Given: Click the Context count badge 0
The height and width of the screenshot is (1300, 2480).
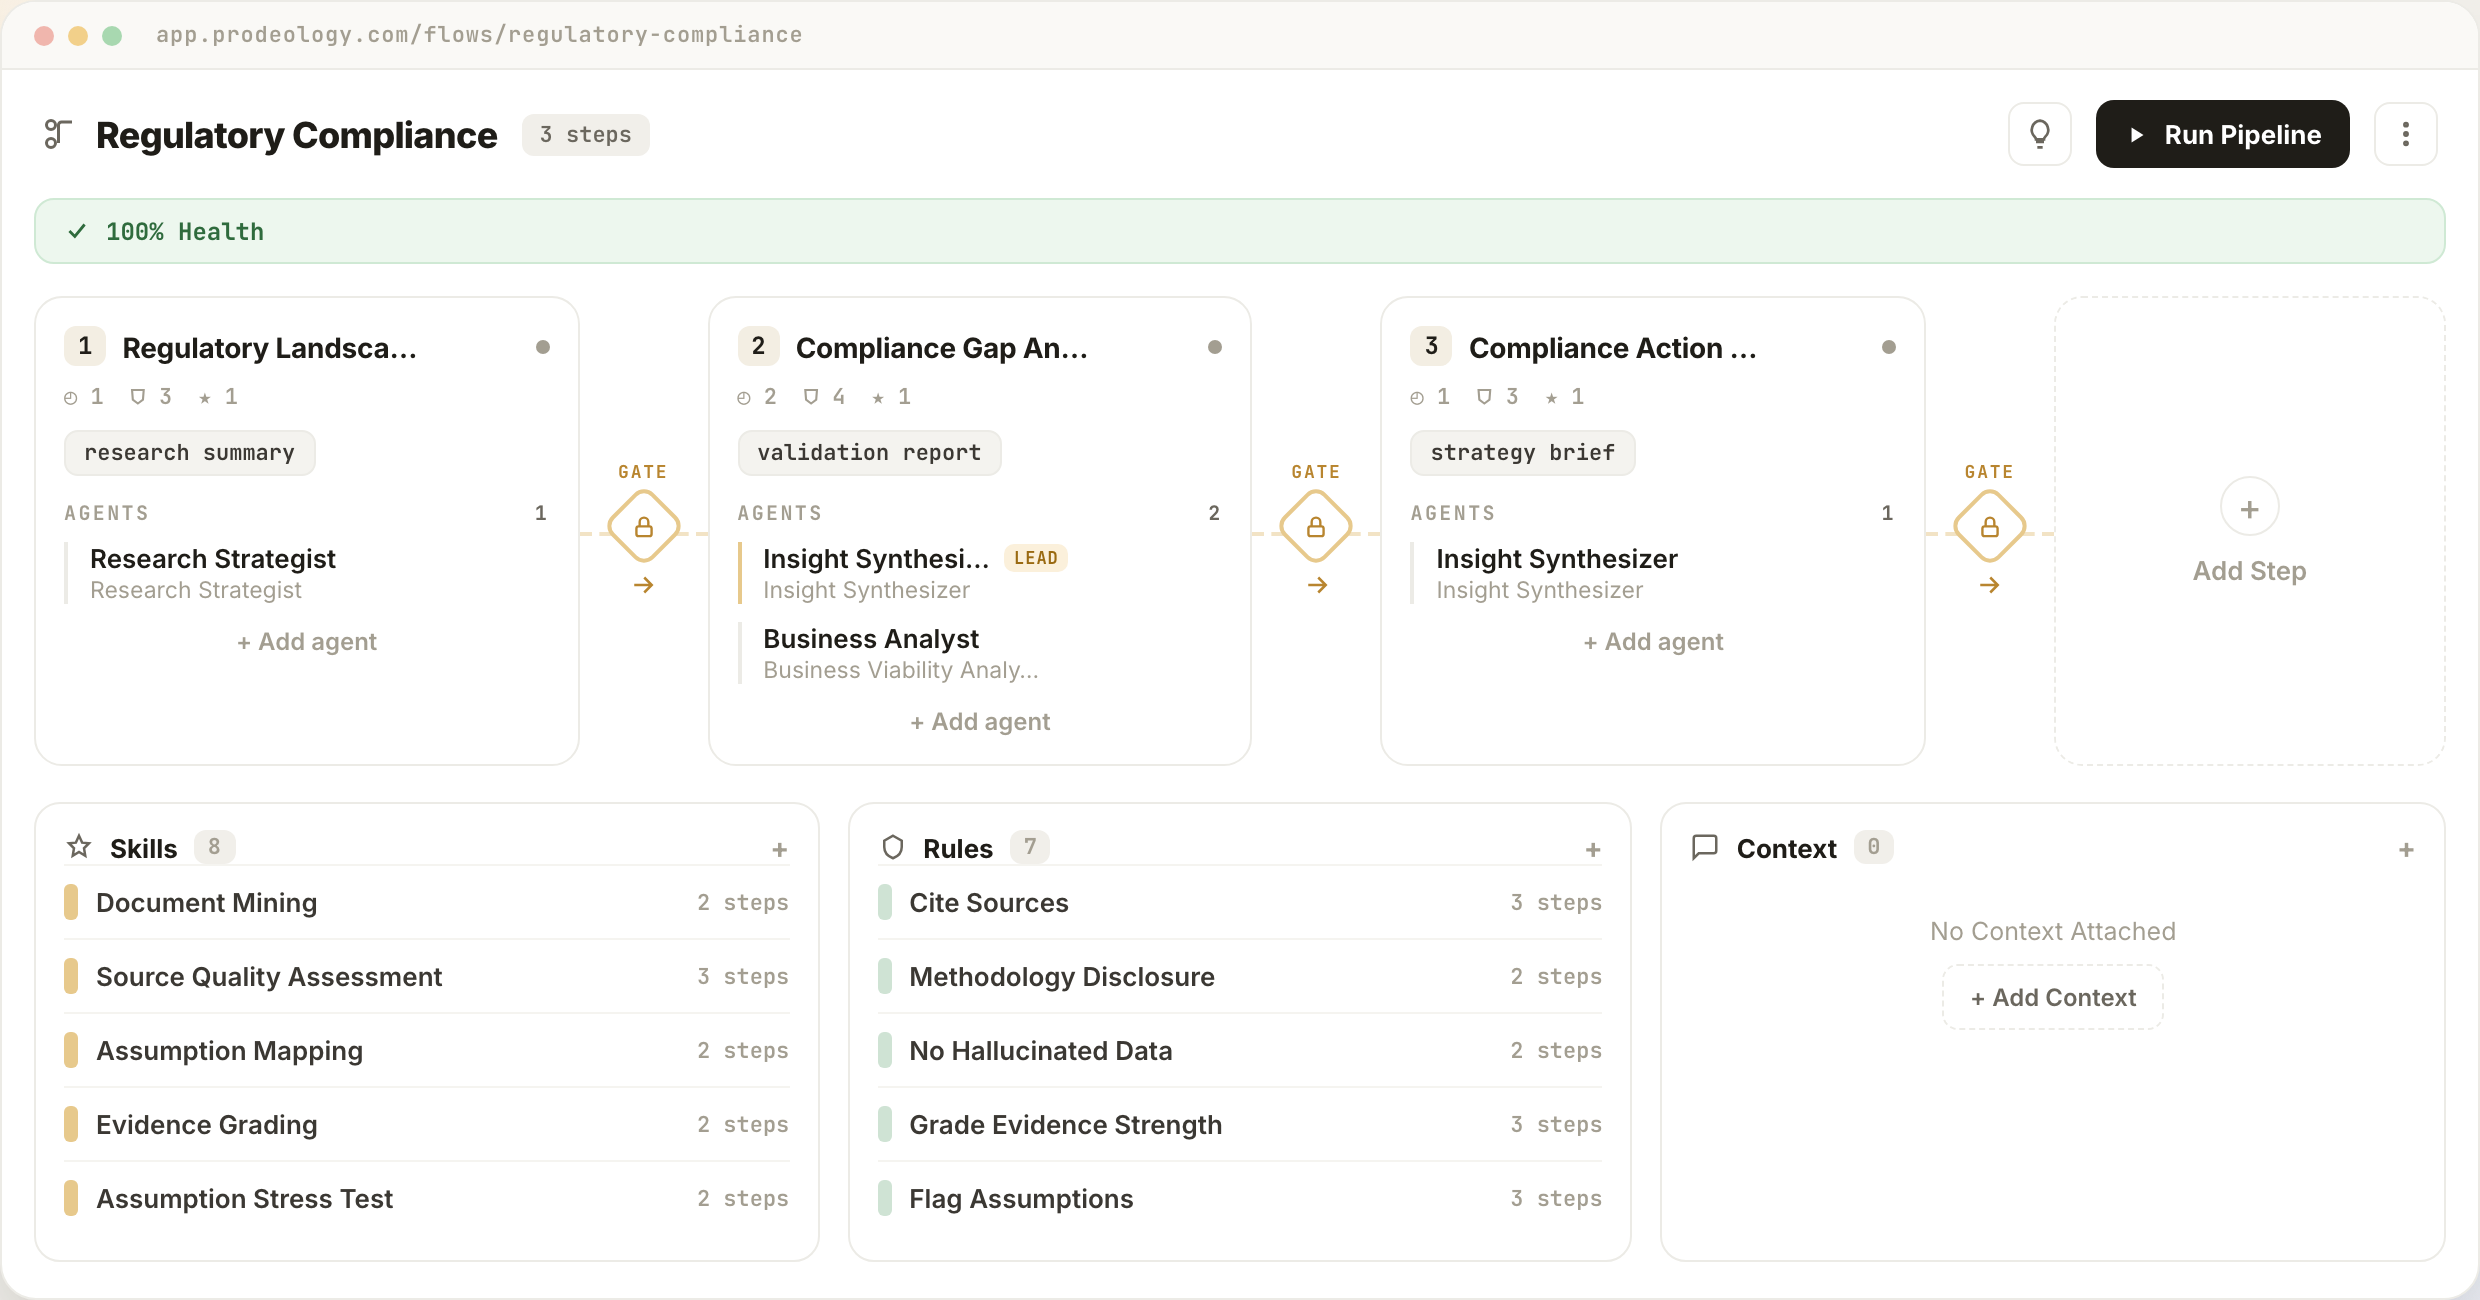Looking at the screenshot, I should click(x=1873, y=847).
